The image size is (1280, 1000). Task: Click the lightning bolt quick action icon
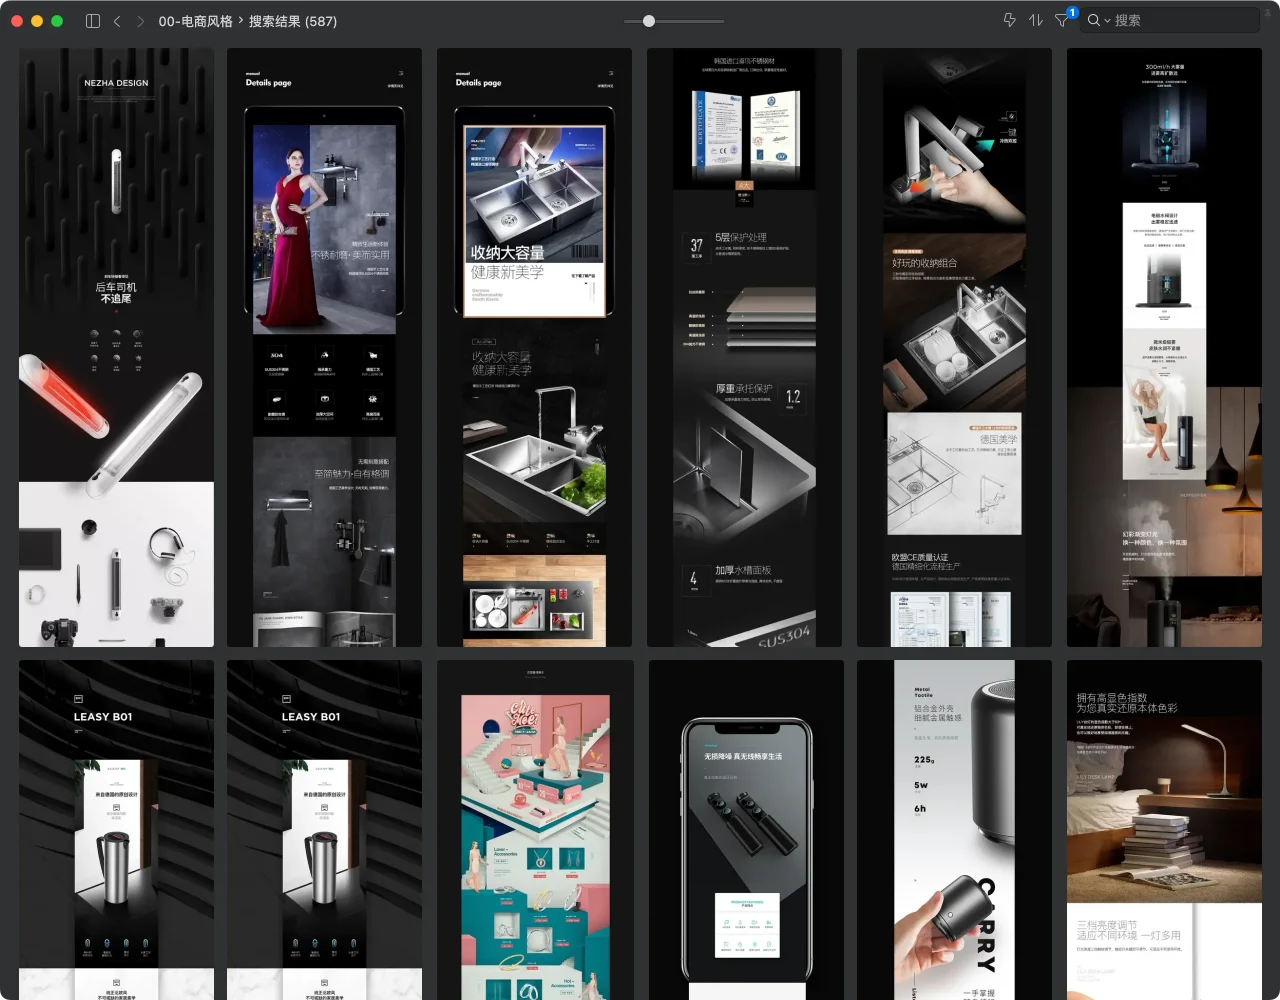1009,20
